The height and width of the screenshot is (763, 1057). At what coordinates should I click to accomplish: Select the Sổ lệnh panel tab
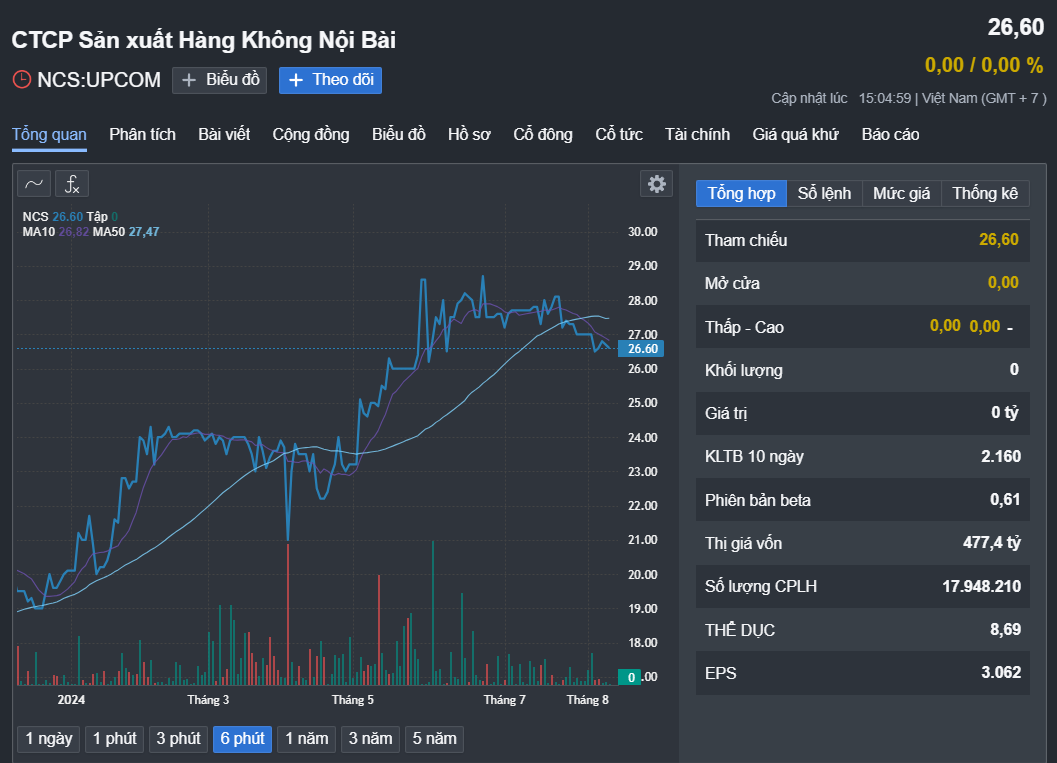click(x=824, y=193)
